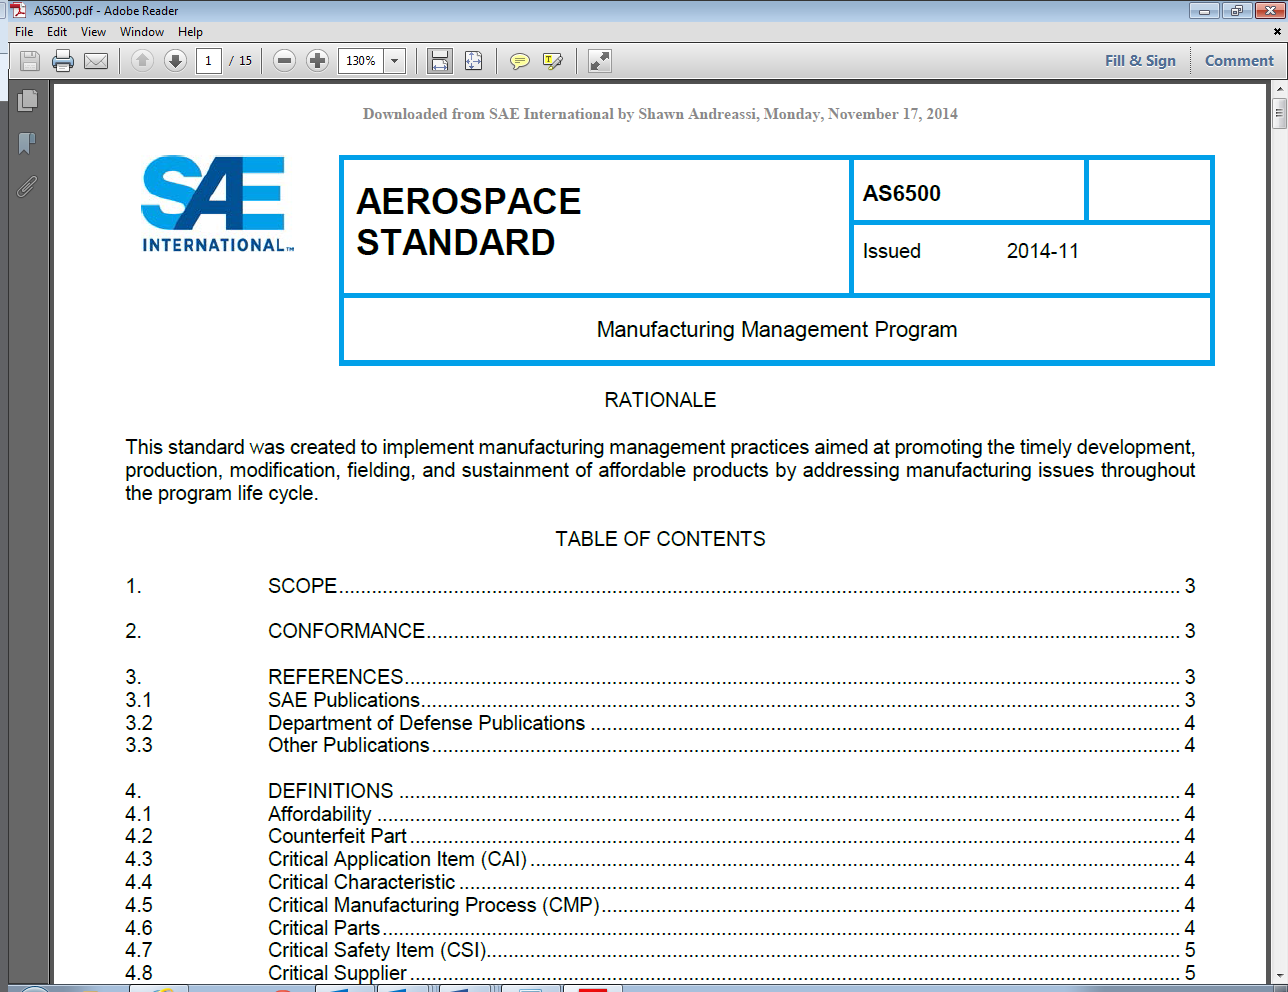The image size is (1288, 992).
Task: Close the document with the menu-bar X
Action: click(x=1277, y=32)
